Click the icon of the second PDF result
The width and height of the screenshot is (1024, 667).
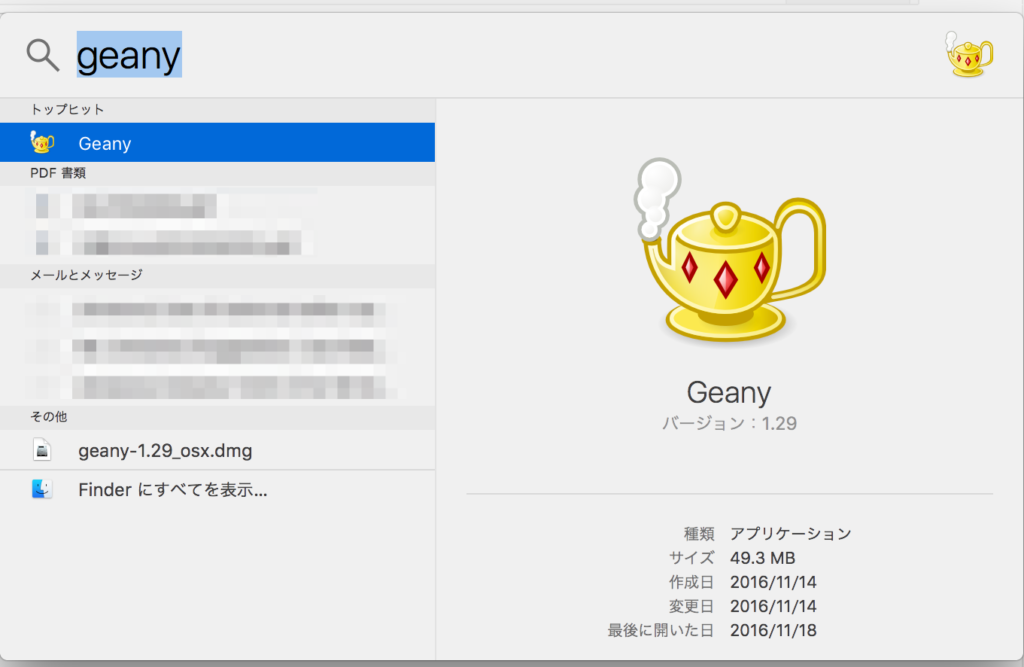(40, 241)
